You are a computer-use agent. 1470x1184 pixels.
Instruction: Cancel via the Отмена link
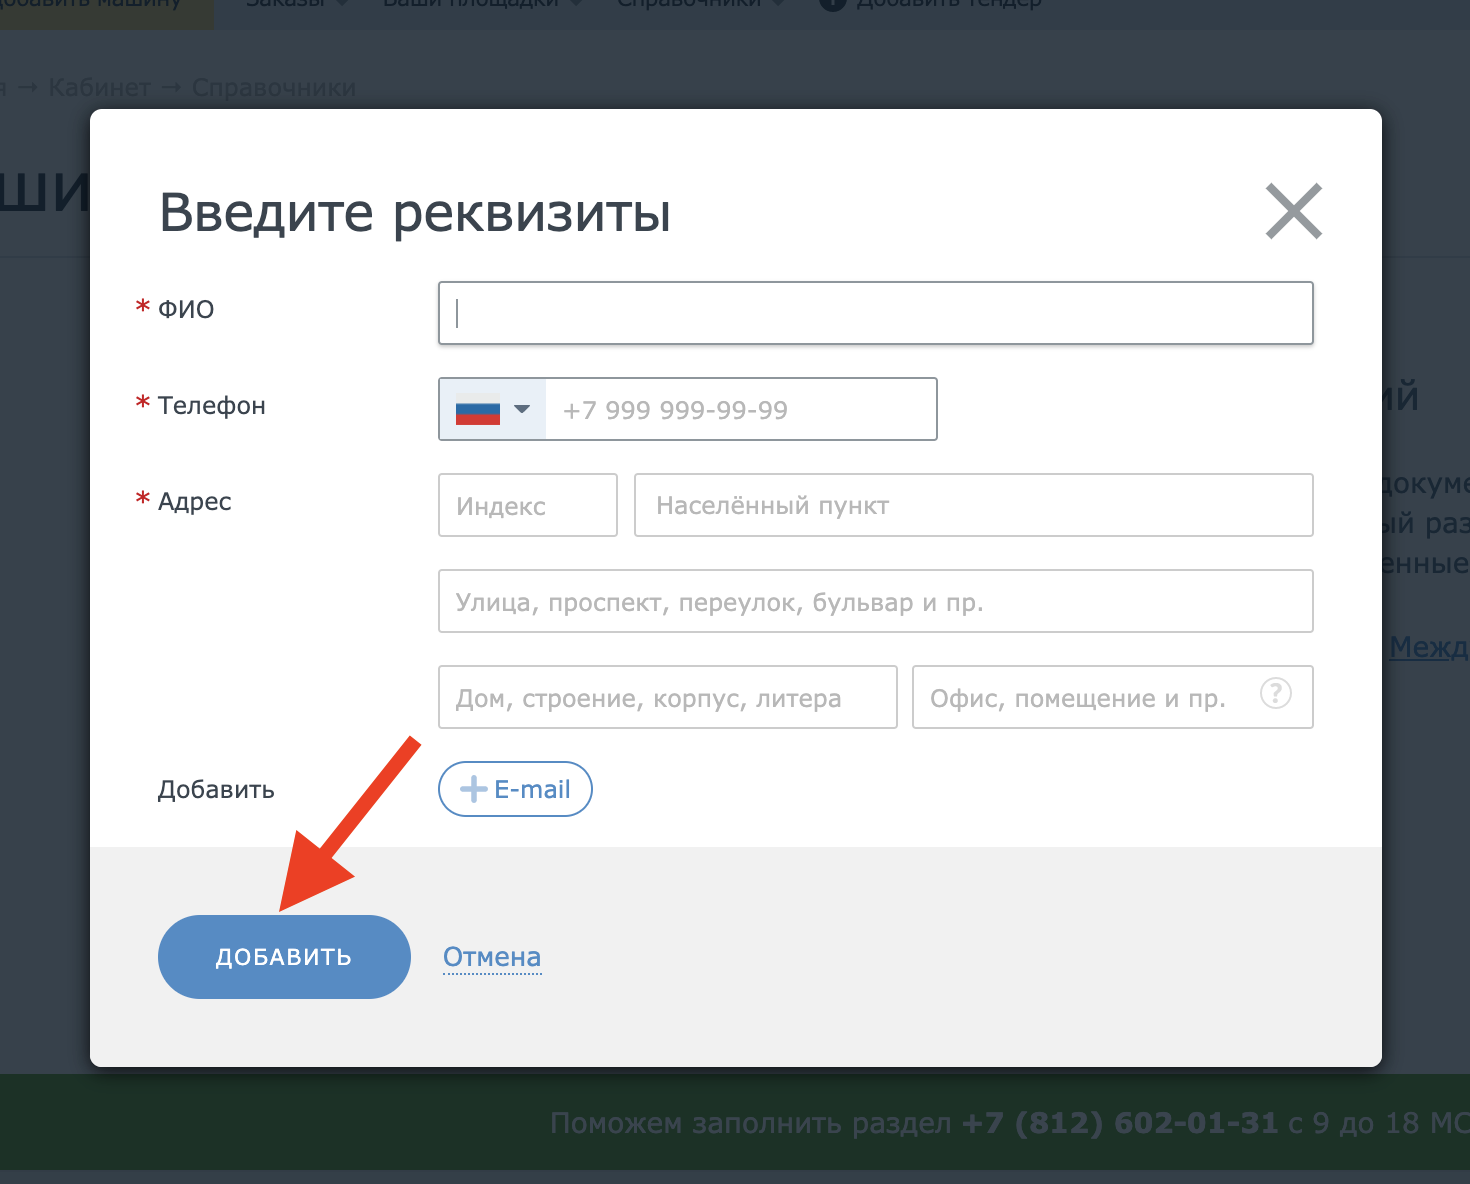pos(492,957)
